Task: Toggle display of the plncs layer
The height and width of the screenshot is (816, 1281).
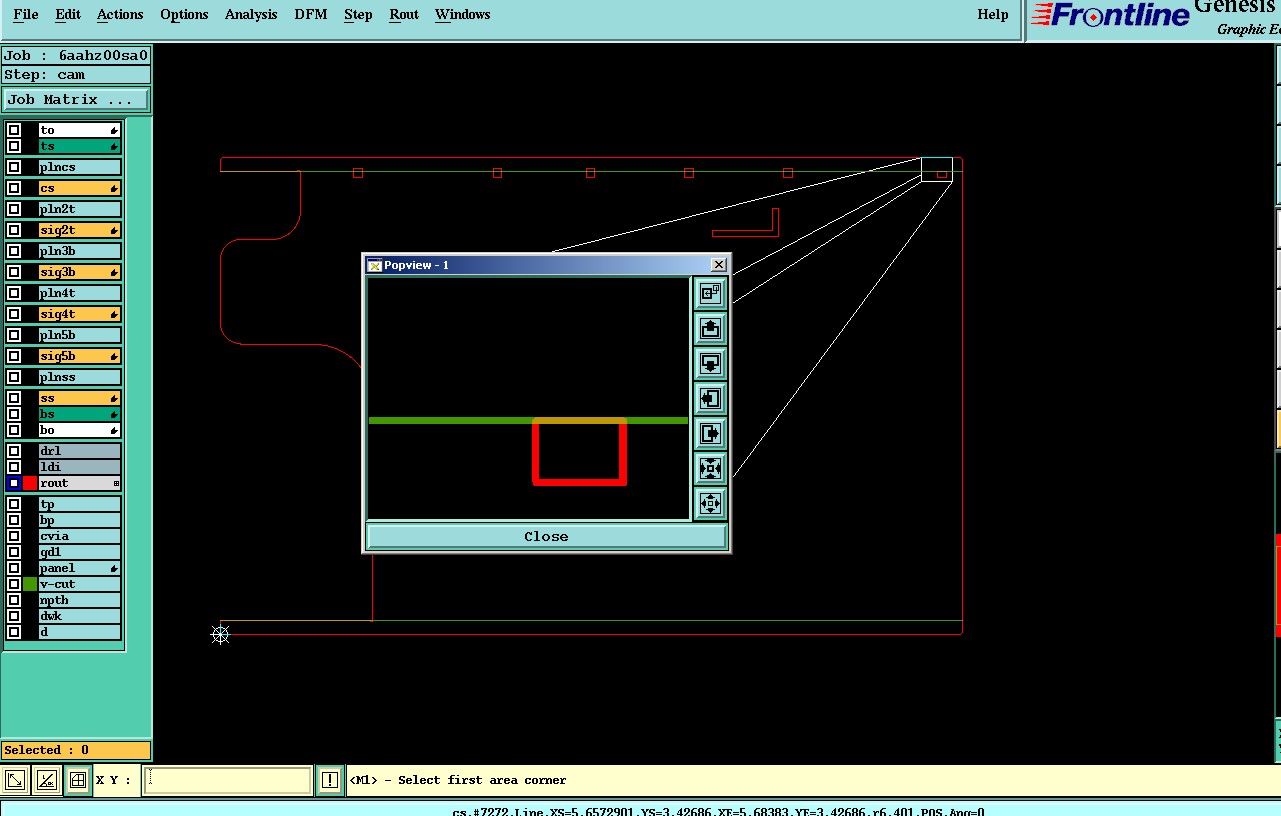Action: click(14, 167)
